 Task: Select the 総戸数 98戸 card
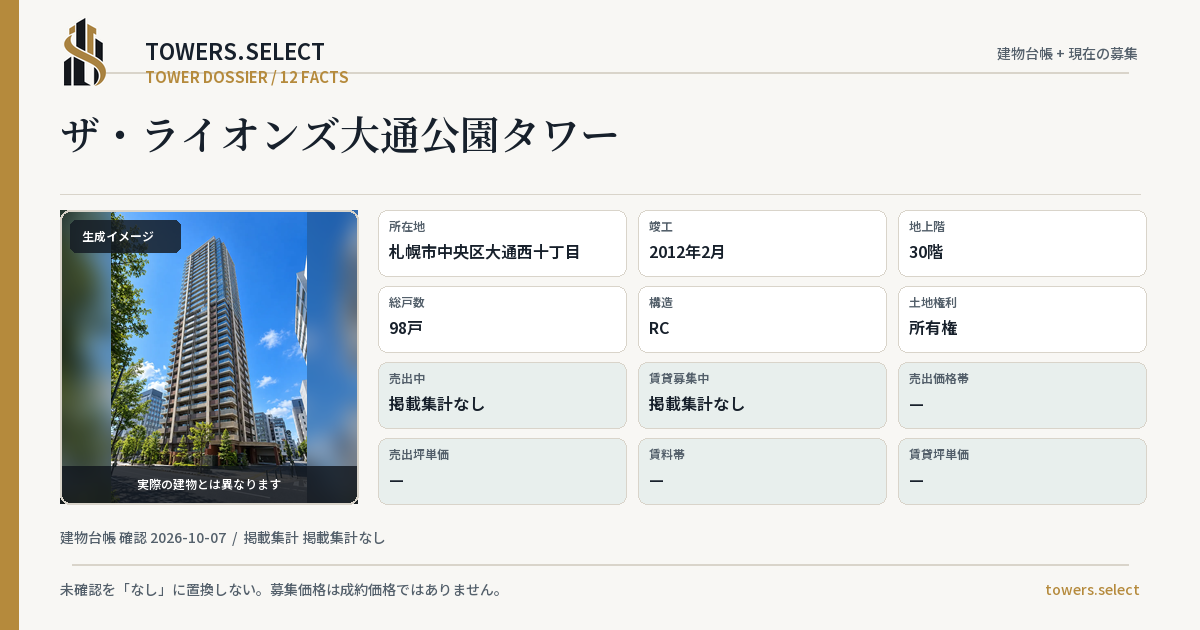click(502, 319)
